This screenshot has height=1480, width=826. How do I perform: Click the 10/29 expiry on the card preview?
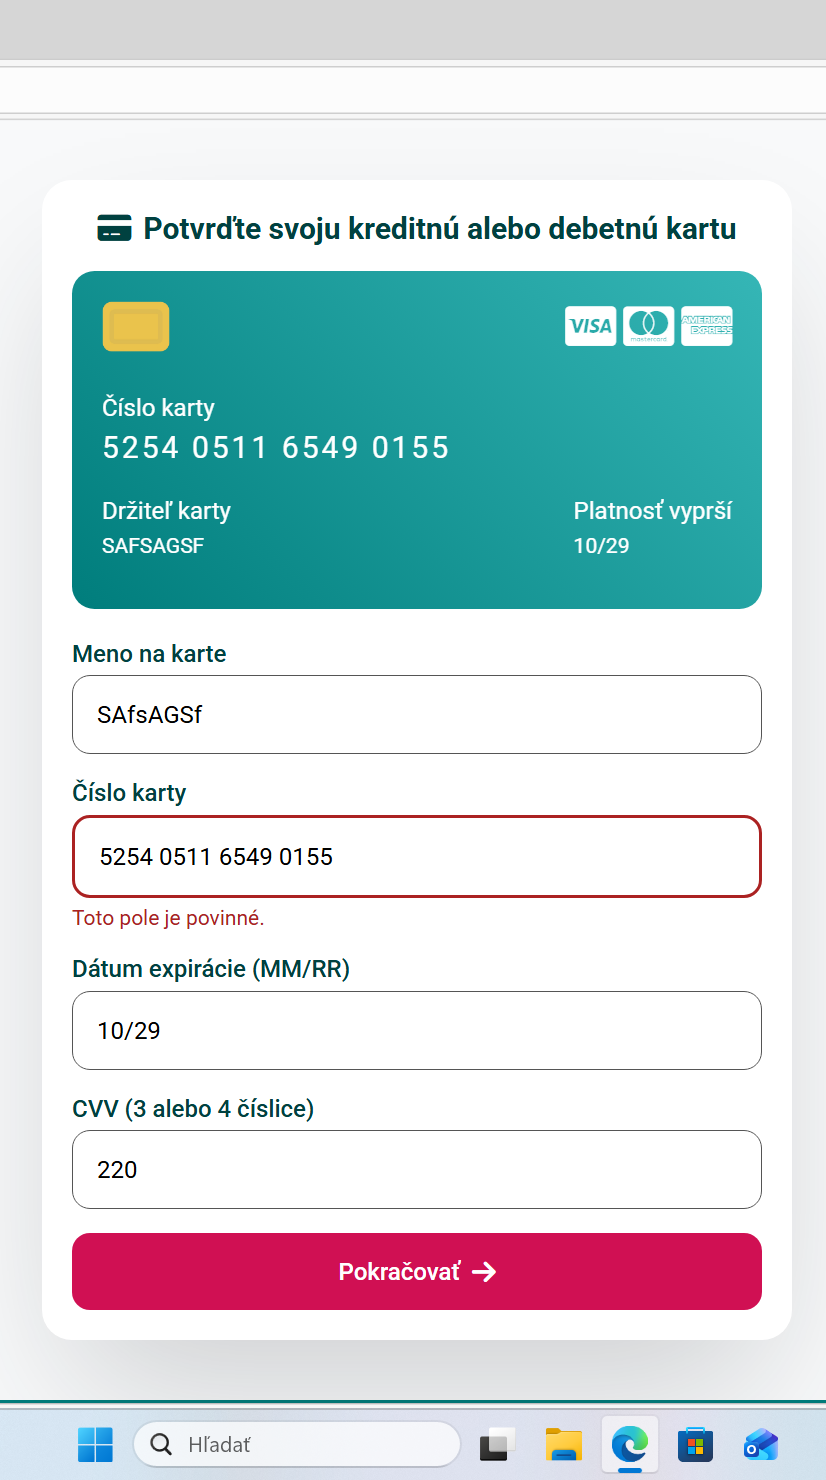coord(601,546)
